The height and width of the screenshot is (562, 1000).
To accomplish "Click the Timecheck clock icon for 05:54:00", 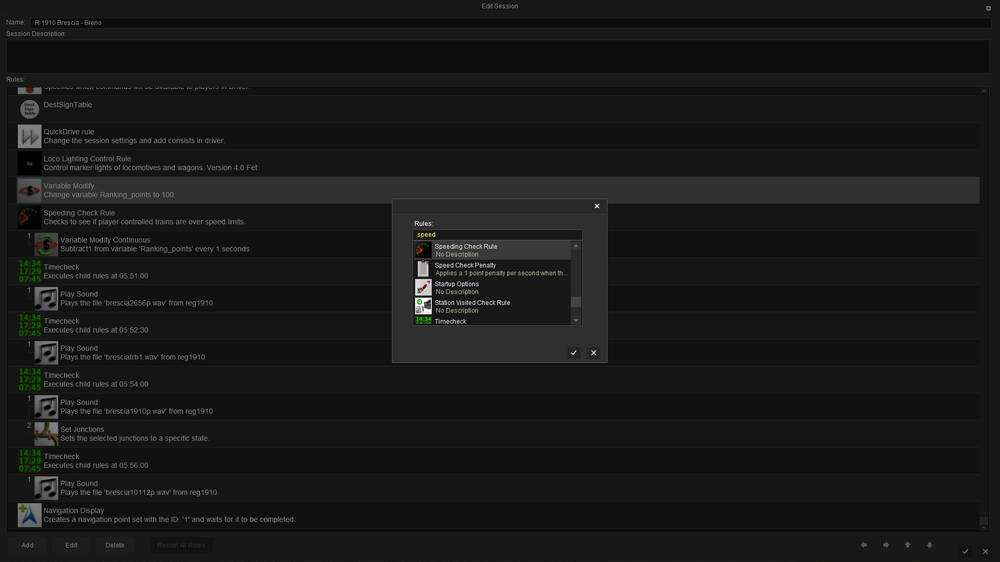I will click(29, 380).
